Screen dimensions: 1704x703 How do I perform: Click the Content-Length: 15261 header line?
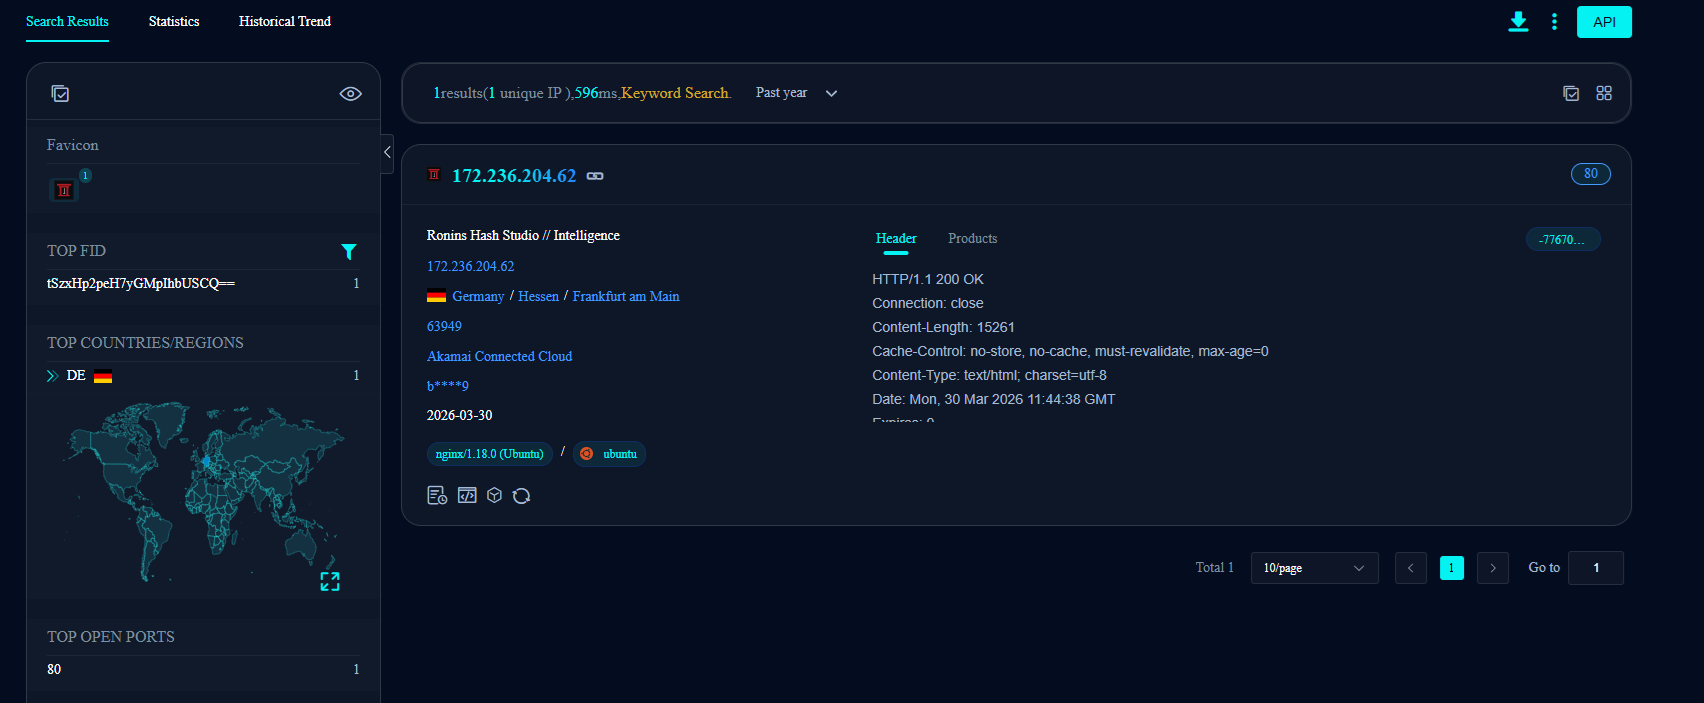[943, 327]
